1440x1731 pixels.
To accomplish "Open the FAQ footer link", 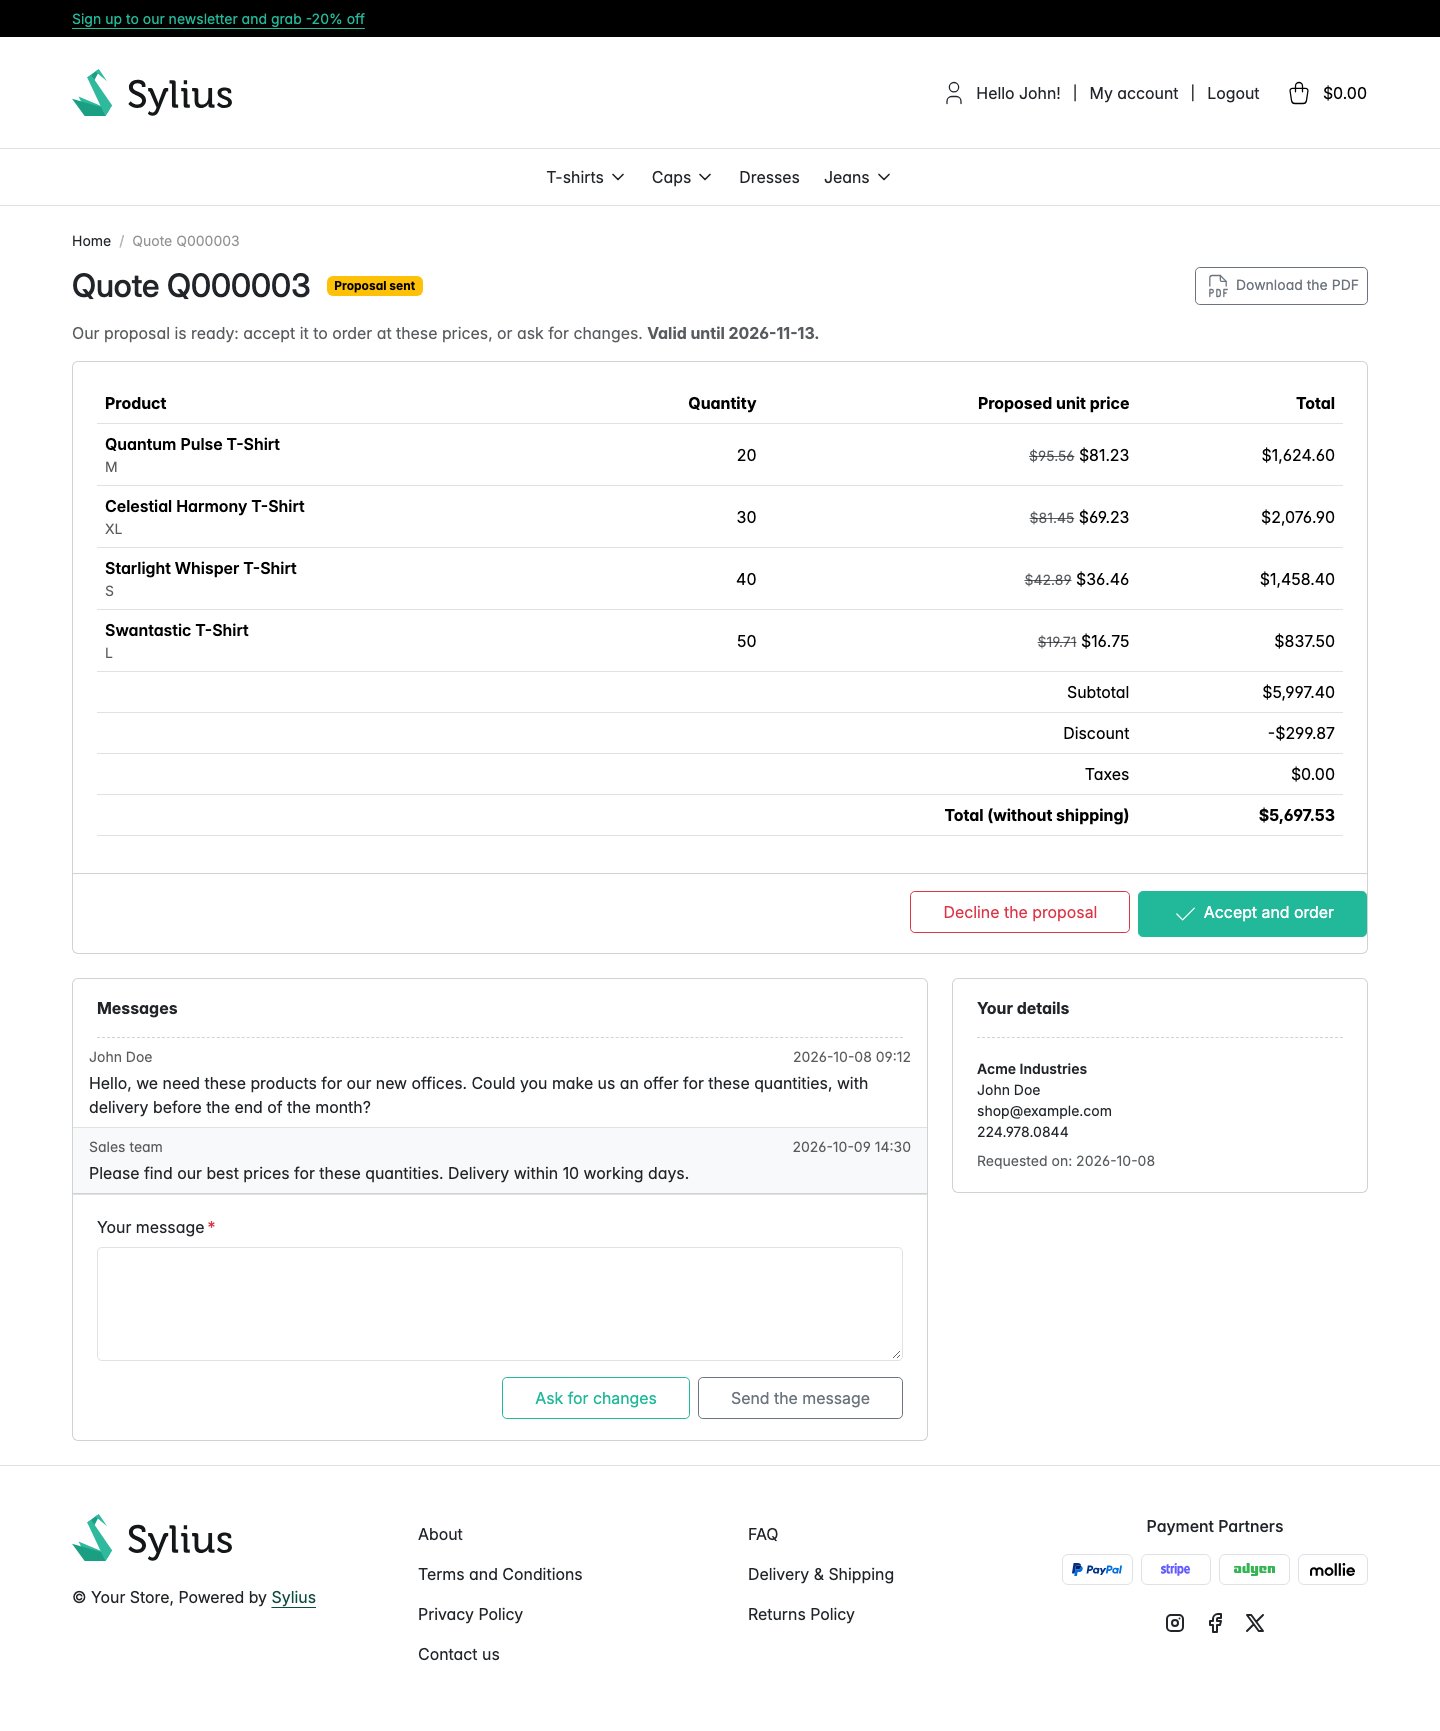I will [x=763, y=1534].
